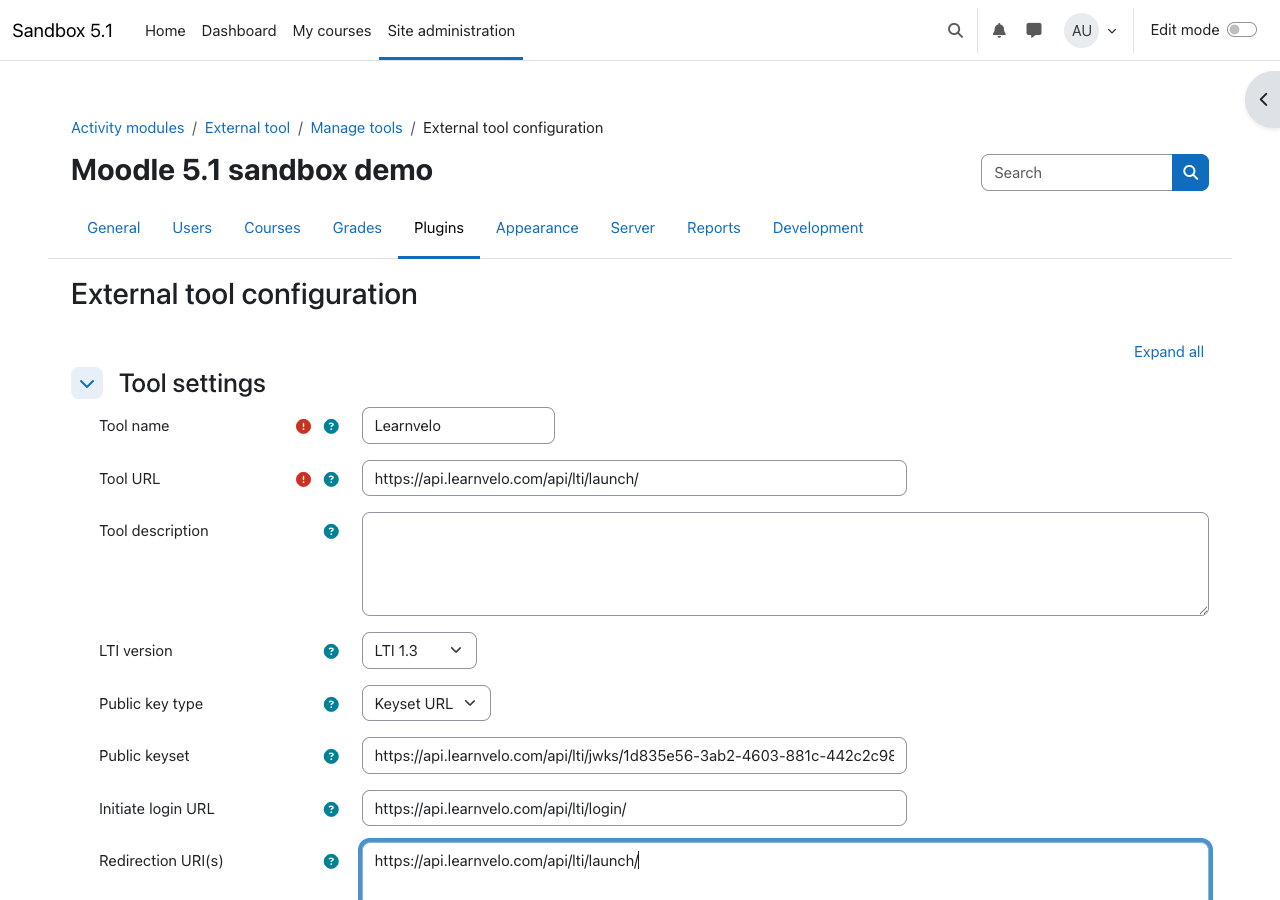Open the notifications bell
Screen dimensions: 1280x900
(999, 30)
